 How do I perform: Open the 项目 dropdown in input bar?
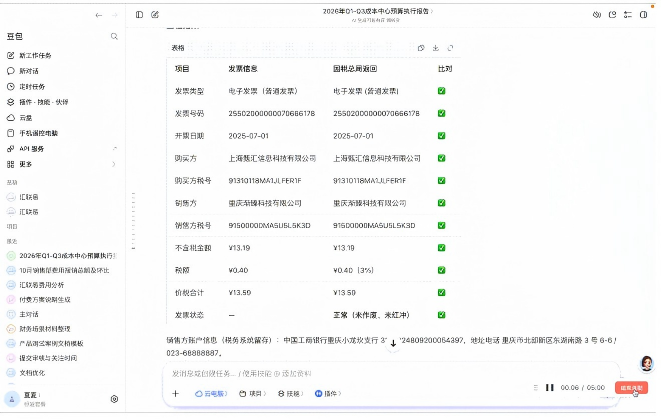tap(253, 394)
